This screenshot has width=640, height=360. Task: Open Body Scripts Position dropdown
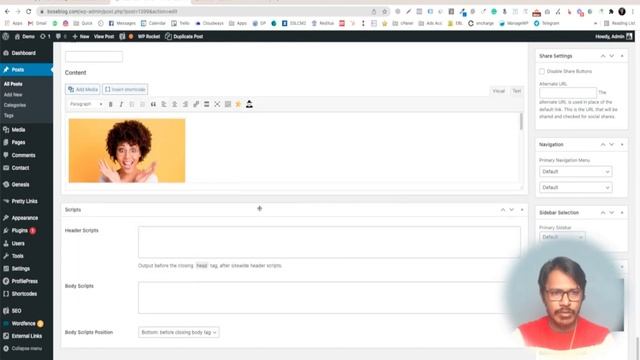point(179,332)
